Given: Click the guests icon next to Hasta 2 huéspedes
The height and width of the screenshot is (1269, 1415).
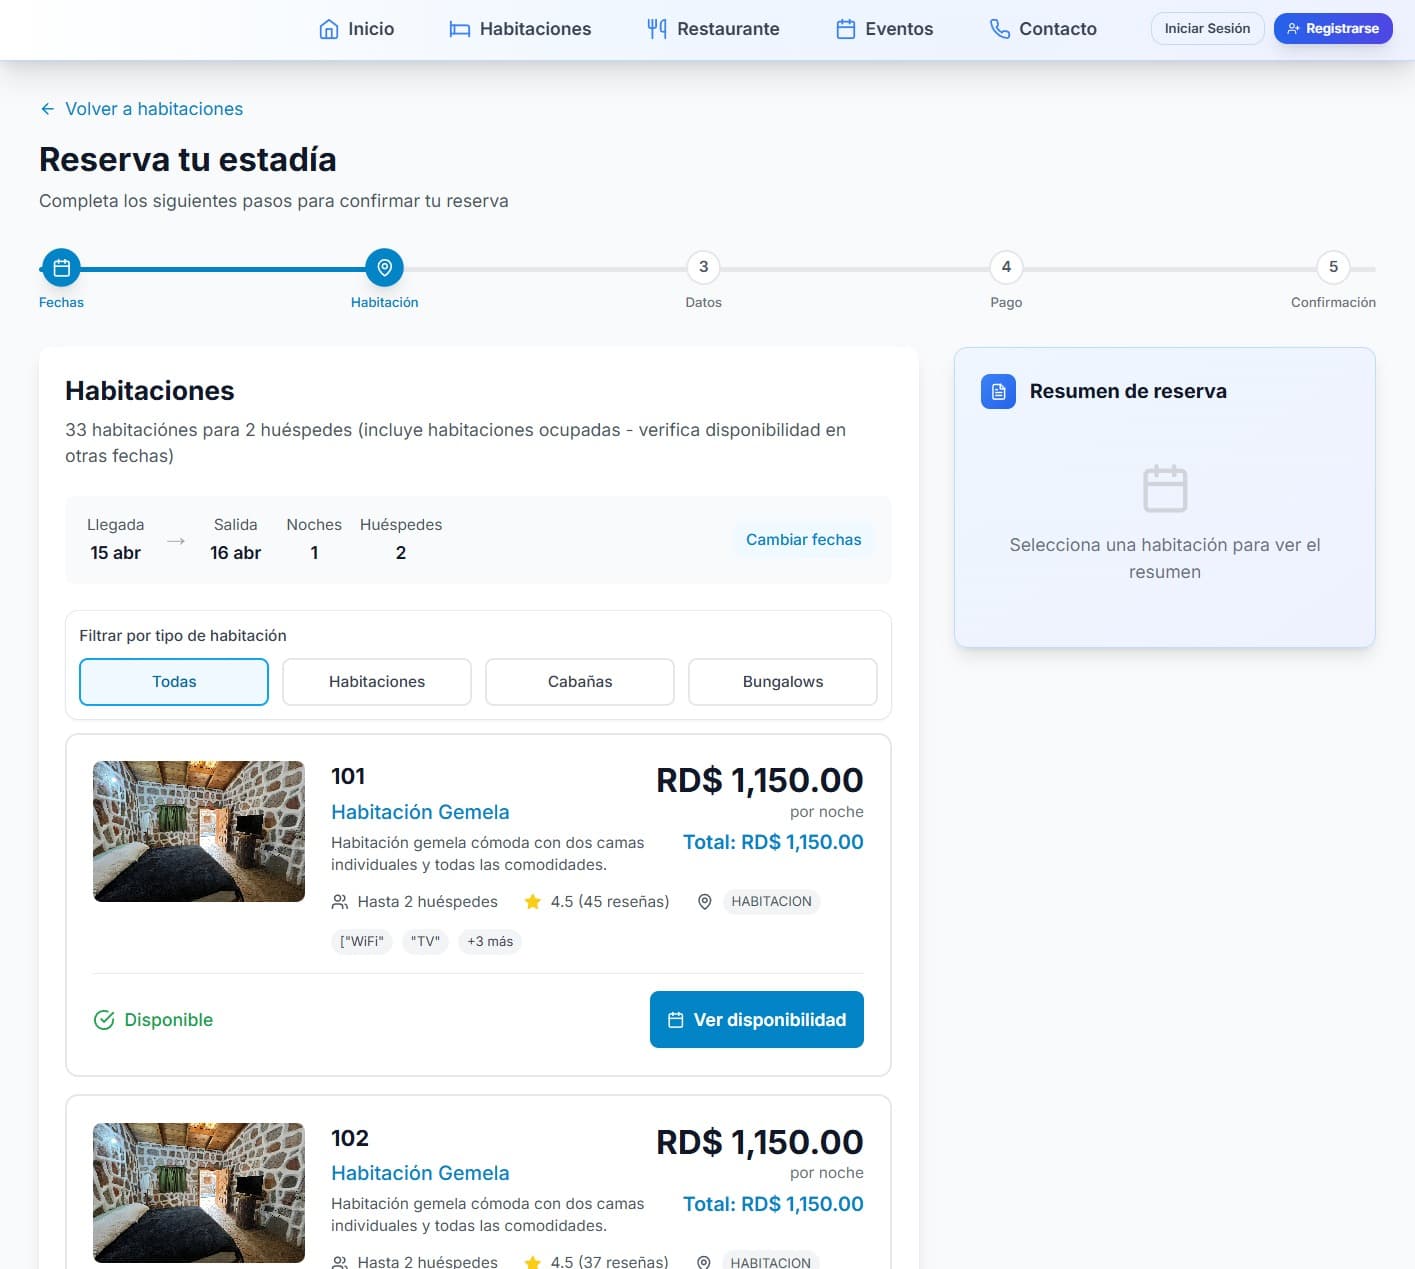Looking at the screenshot, I should (340, 902).
